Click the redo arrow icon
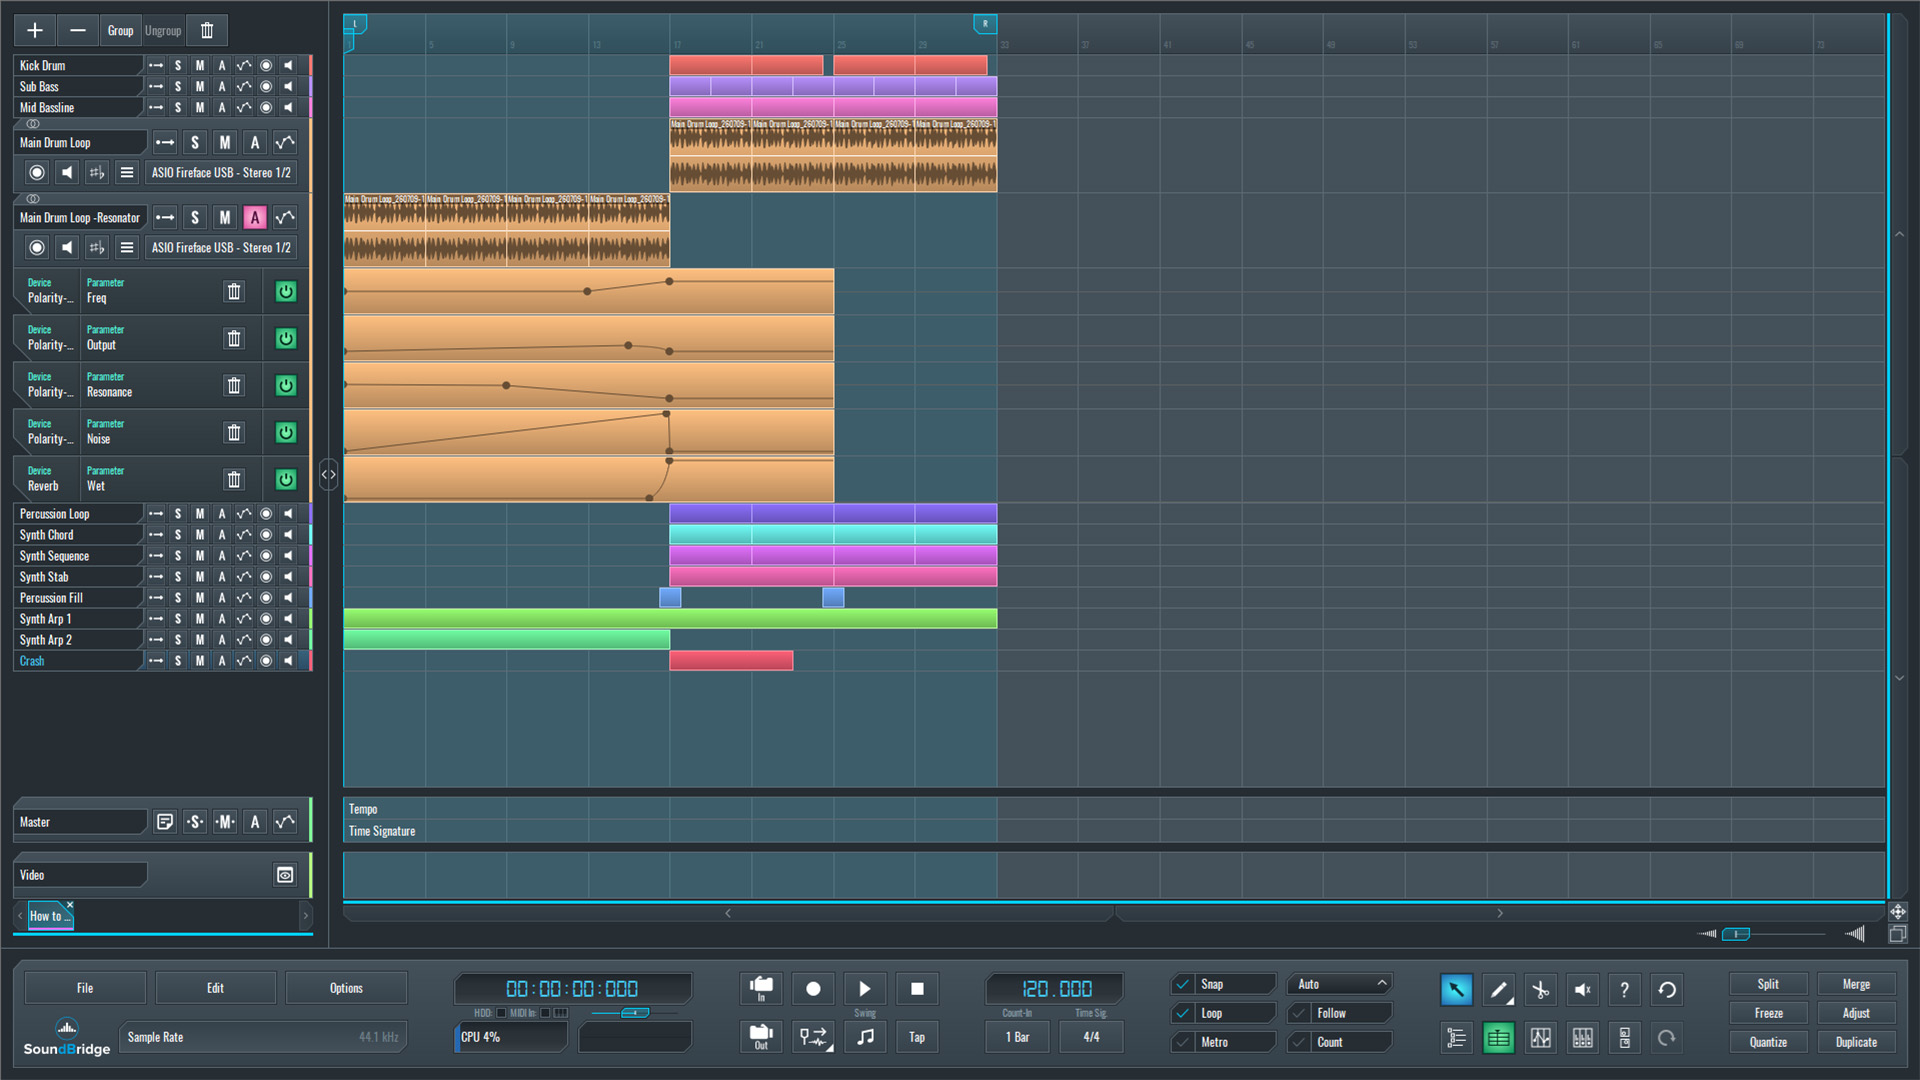This screenshot has width=1920, height=1080. click(x=1666, y=1038)
